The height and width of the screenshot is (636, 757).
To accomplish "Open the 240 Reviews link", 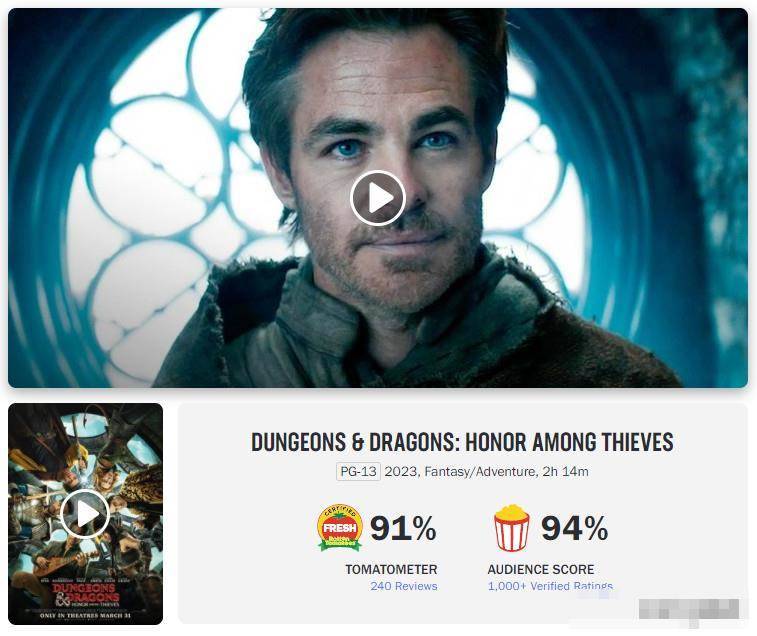I will [404, 586].
